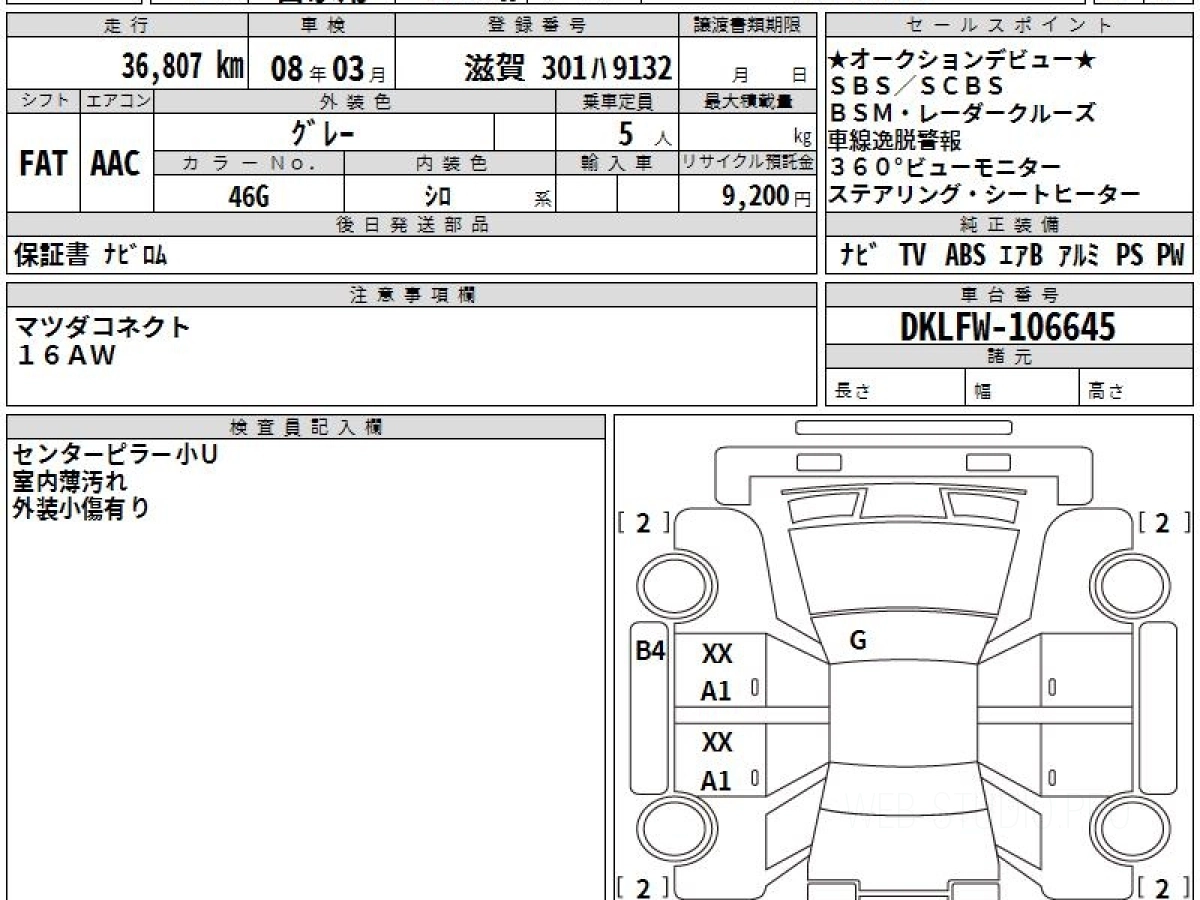The height and width of the screenshot is (900, 1200).
Task: Click the 車台番号 header
Action: [x=1010, y=295]
